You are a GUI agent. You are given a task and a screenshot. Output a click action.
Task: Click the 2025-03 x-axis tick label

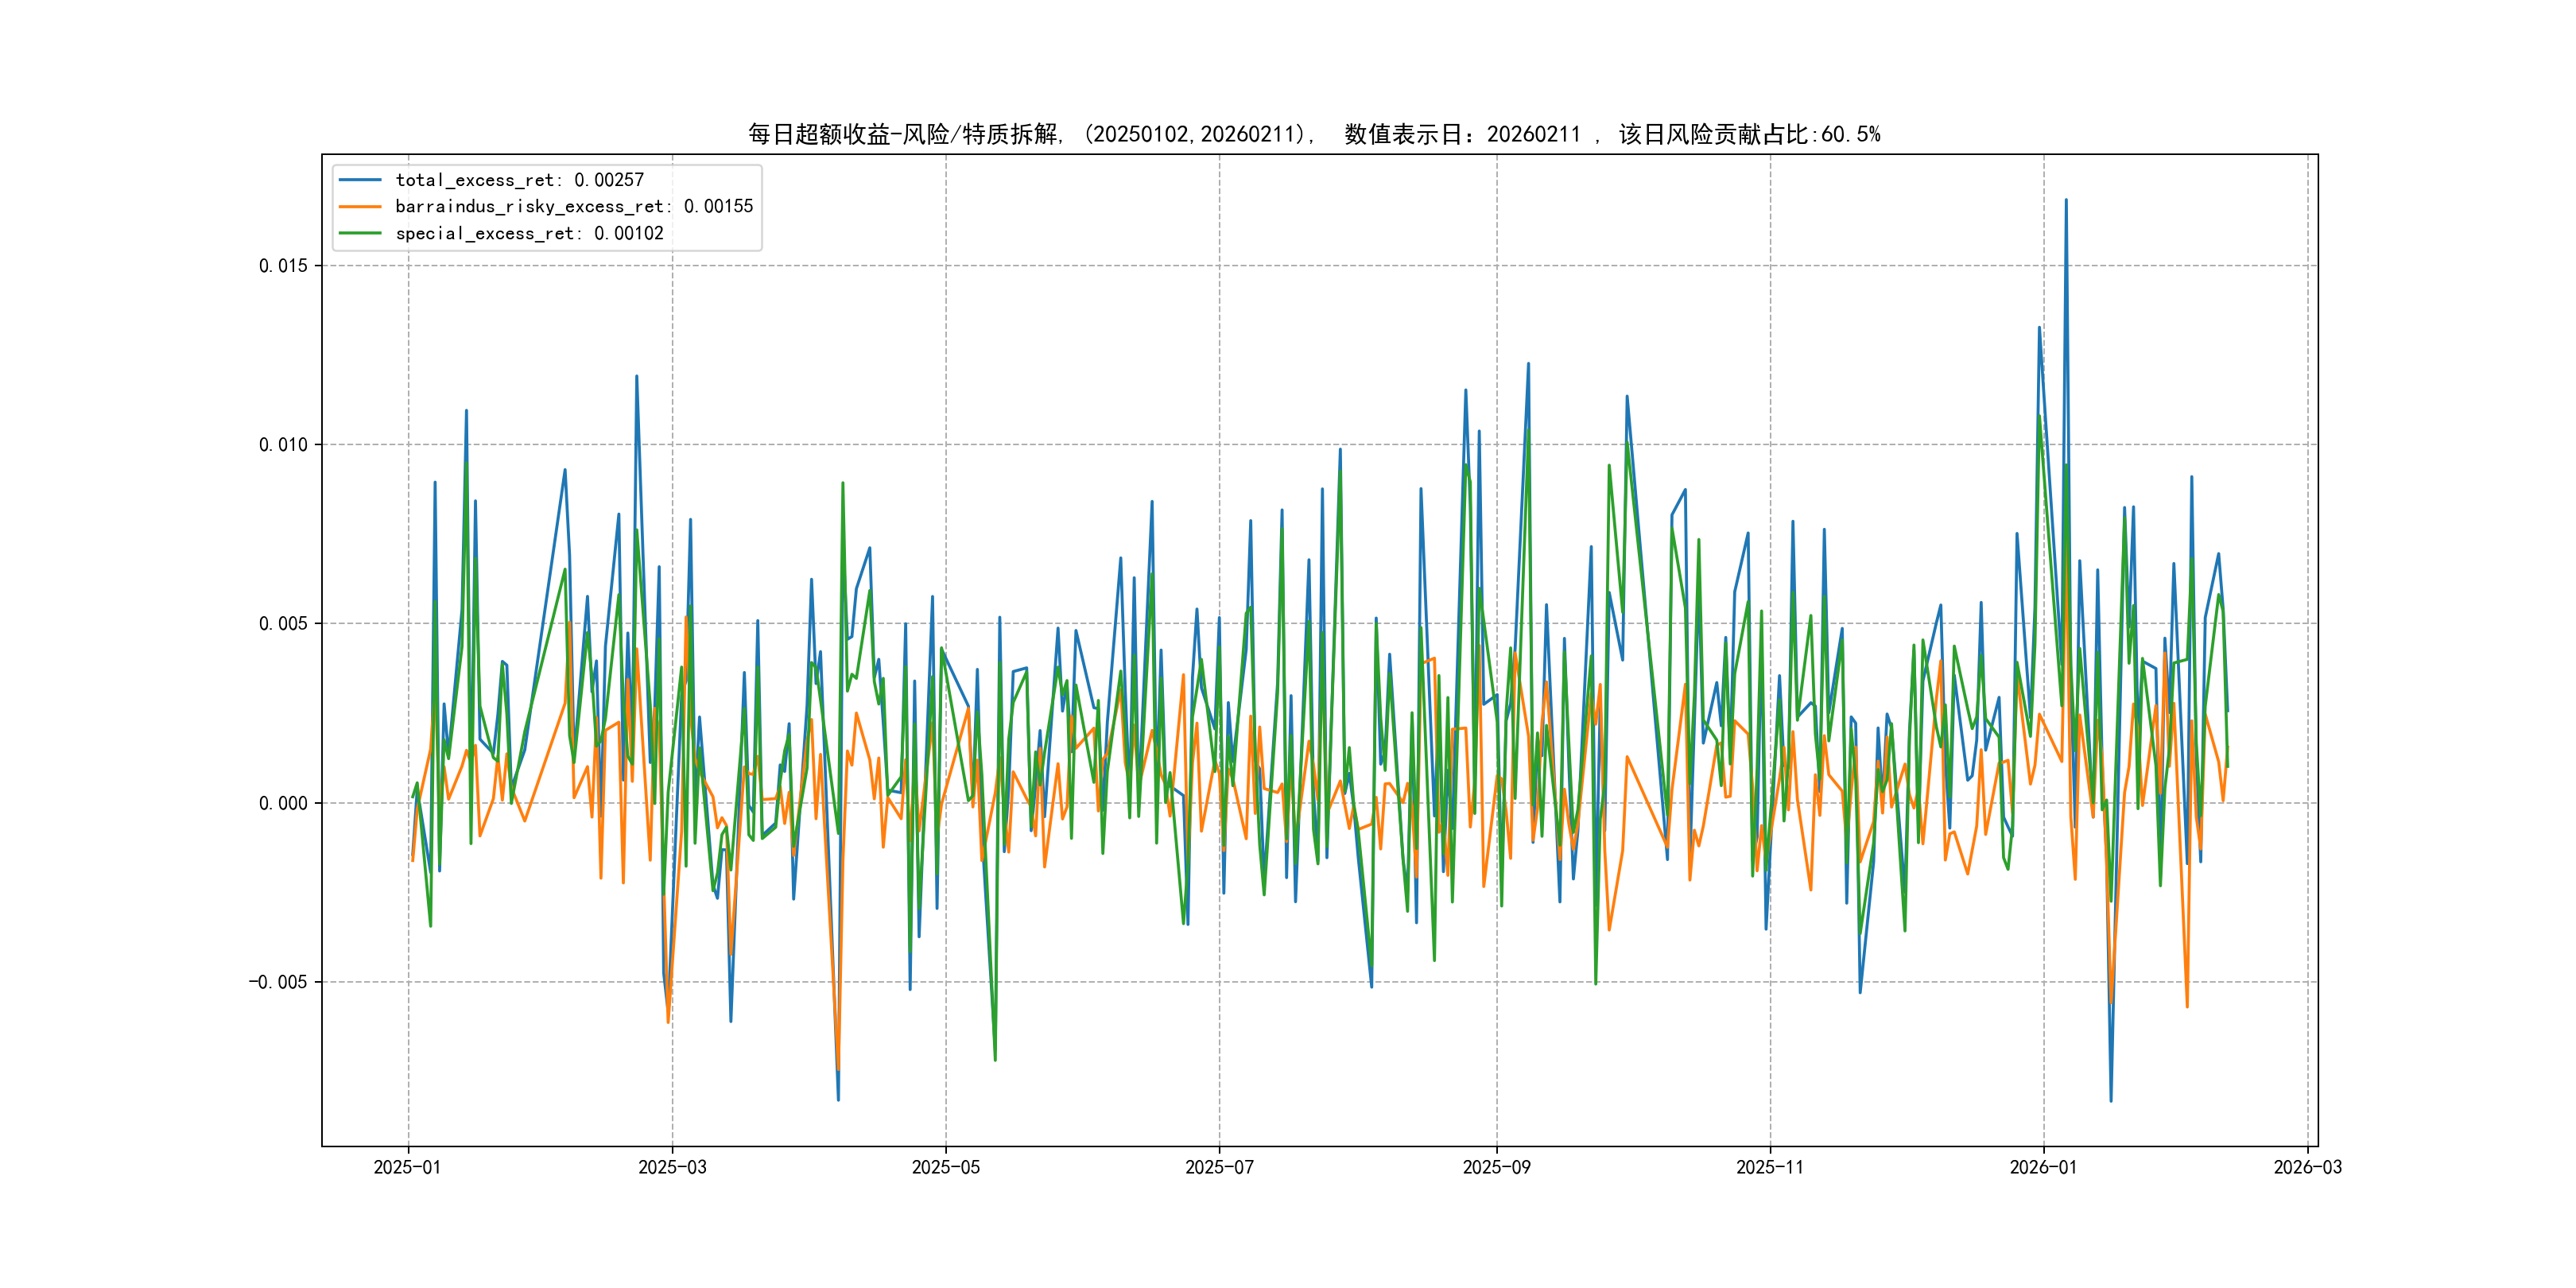(672, 1167)
